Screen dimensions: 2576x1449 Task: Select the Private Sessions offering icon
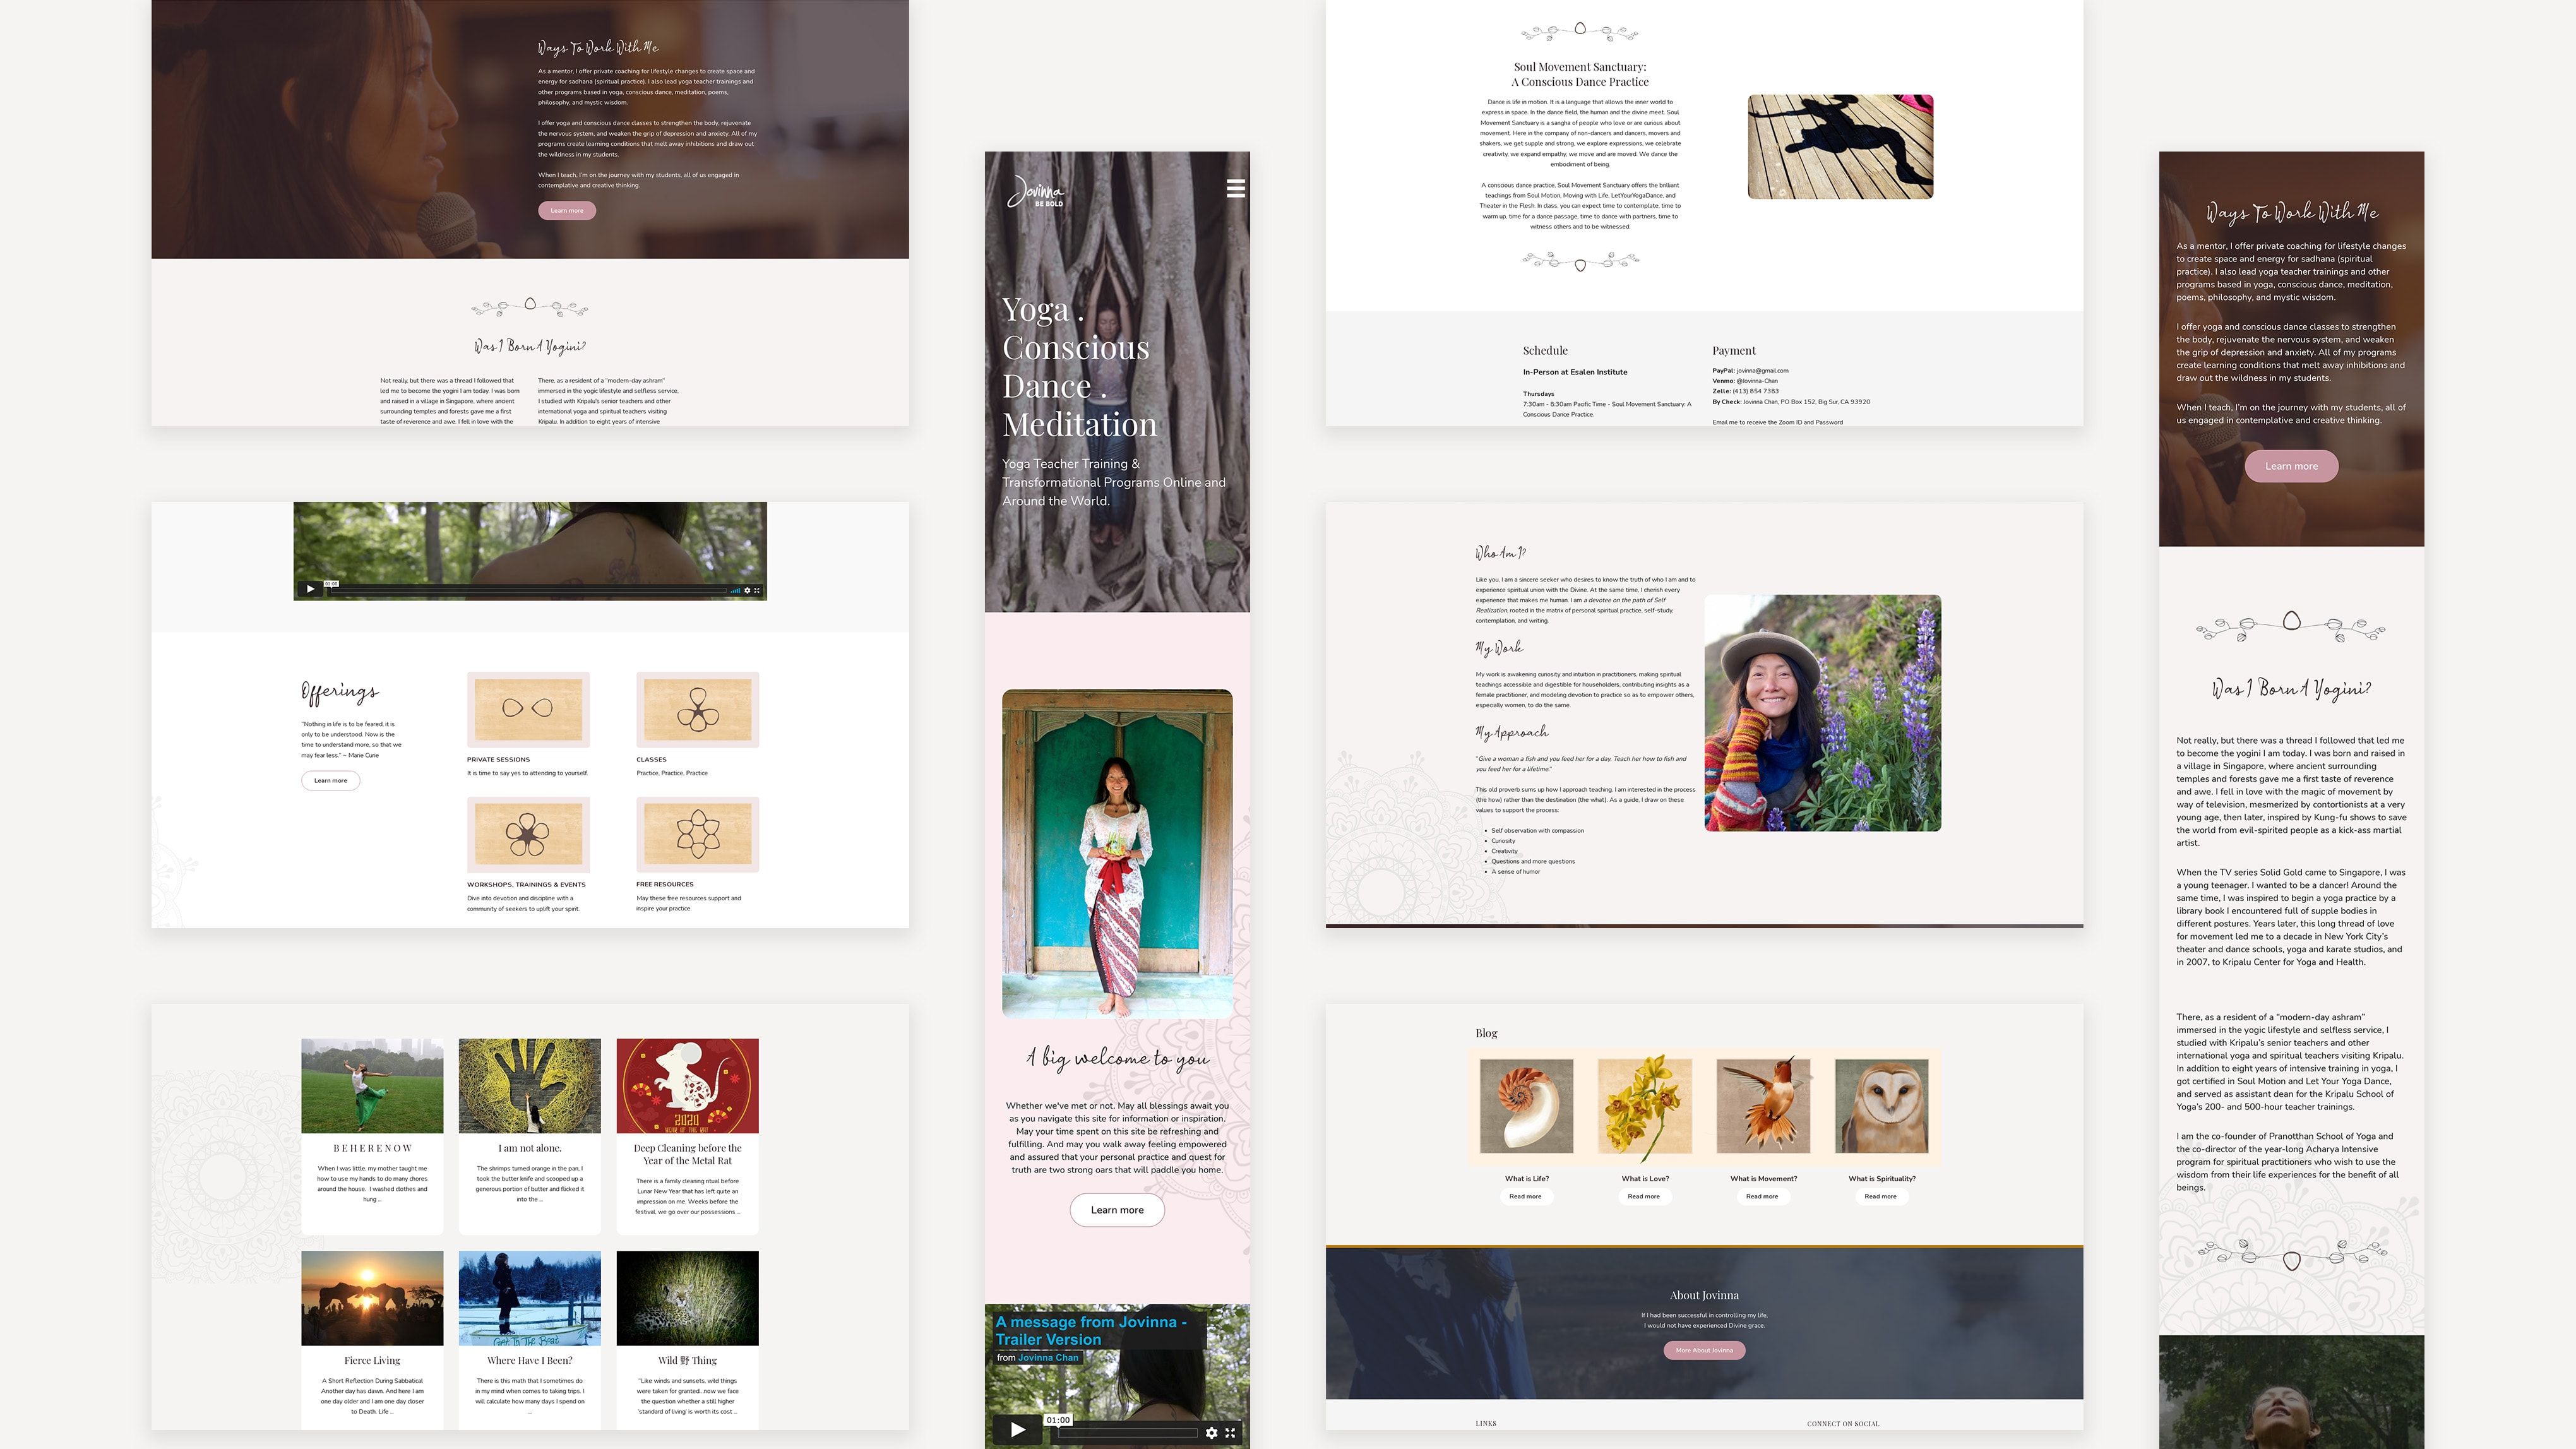click(x=528, y=710)
